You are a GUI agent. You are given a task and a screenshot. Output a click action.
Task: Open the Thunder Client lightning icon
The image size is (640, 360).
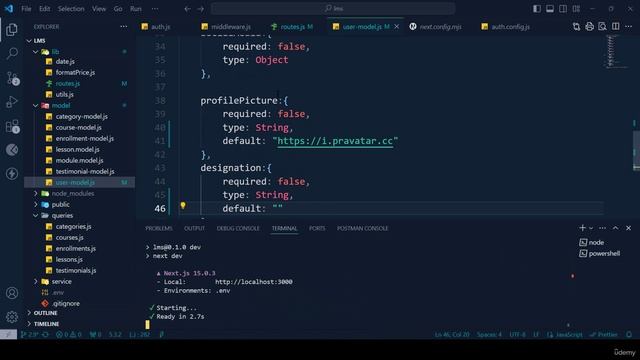[x=12, y=174]
